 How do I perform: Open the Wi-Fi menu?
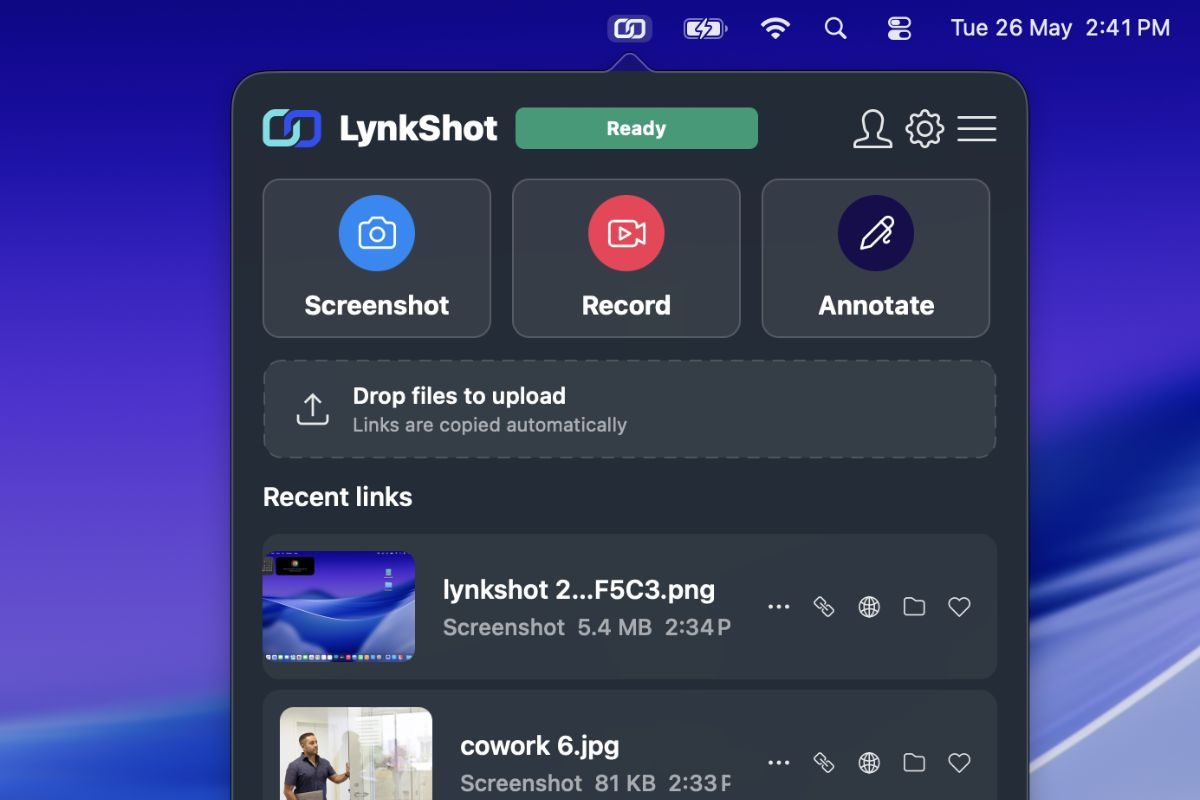[x=775, y=28]
